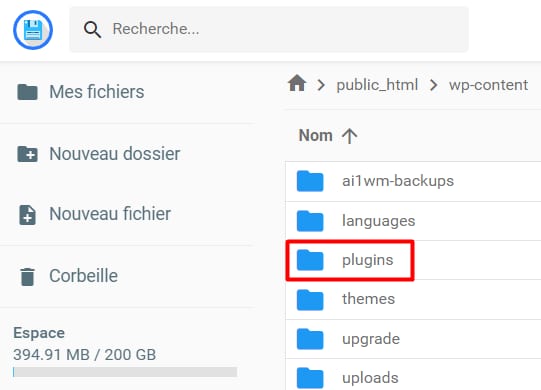Click the Mes fichiers folder icon
This screenshot has width=541, height=390.
27,92
